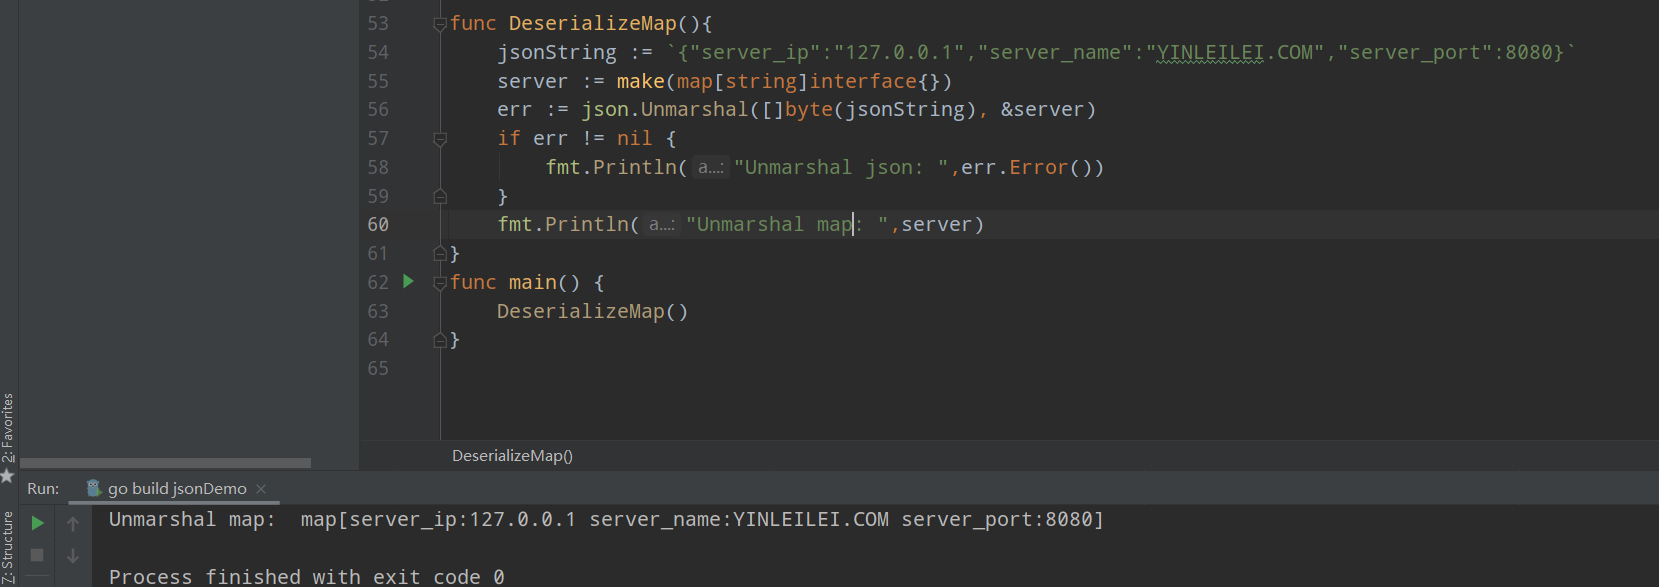1659x587 pixels.
Task: Collapse the if err block at line 57
Action: tap(440, 139)
